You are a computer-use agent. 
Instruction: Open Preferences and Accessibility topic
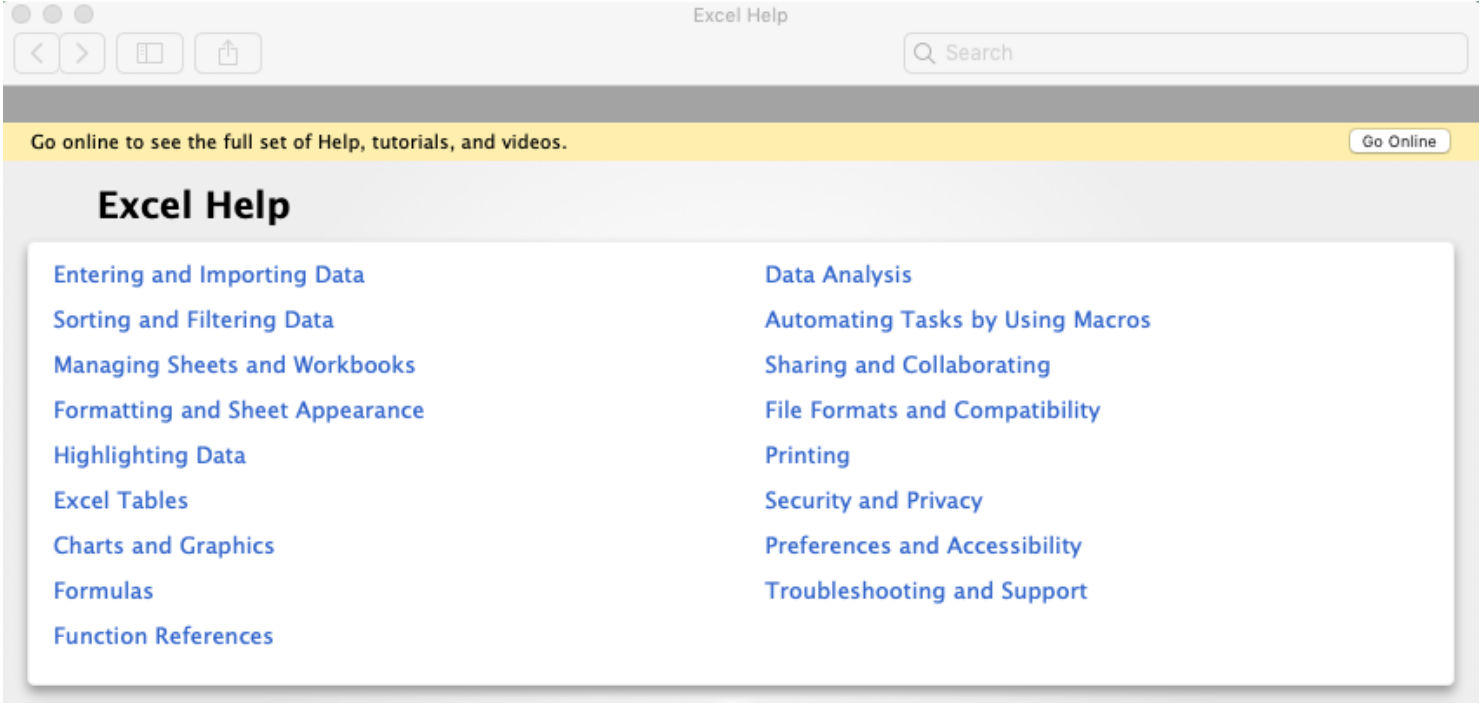pos(923,545)
